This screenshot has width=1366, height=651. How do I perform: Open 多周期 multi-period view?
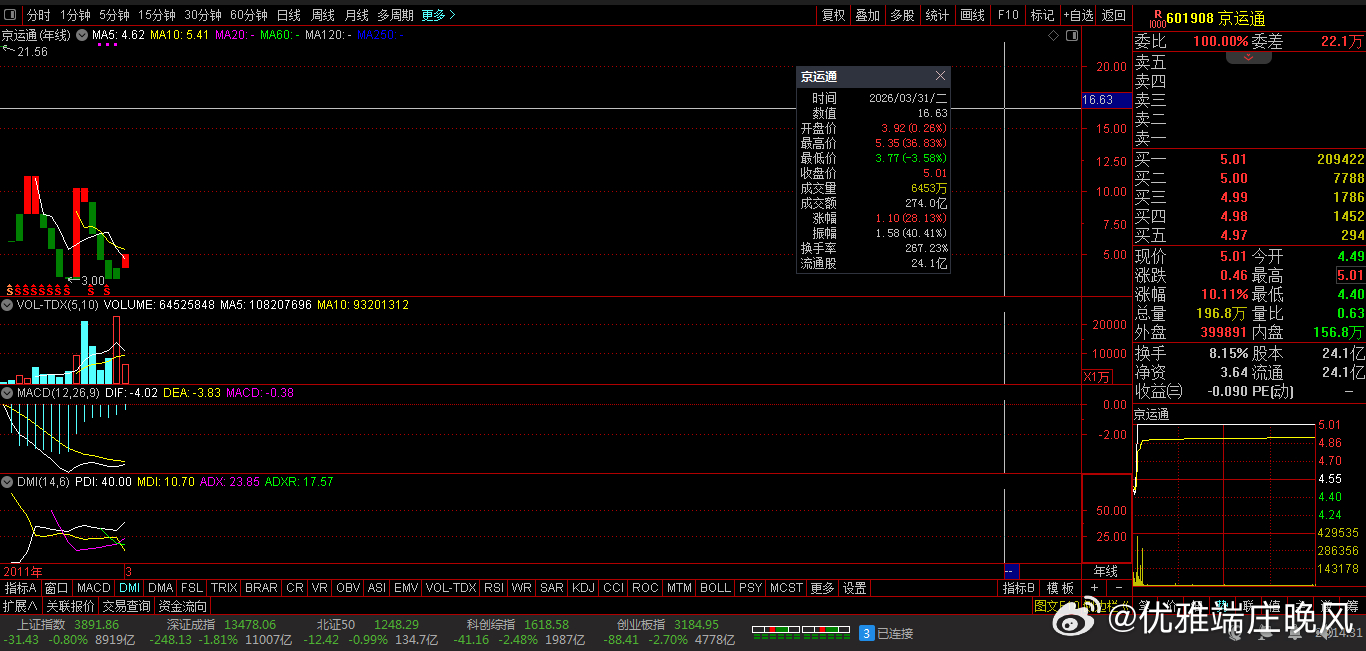pyautogui.click(x=395, y=15)
